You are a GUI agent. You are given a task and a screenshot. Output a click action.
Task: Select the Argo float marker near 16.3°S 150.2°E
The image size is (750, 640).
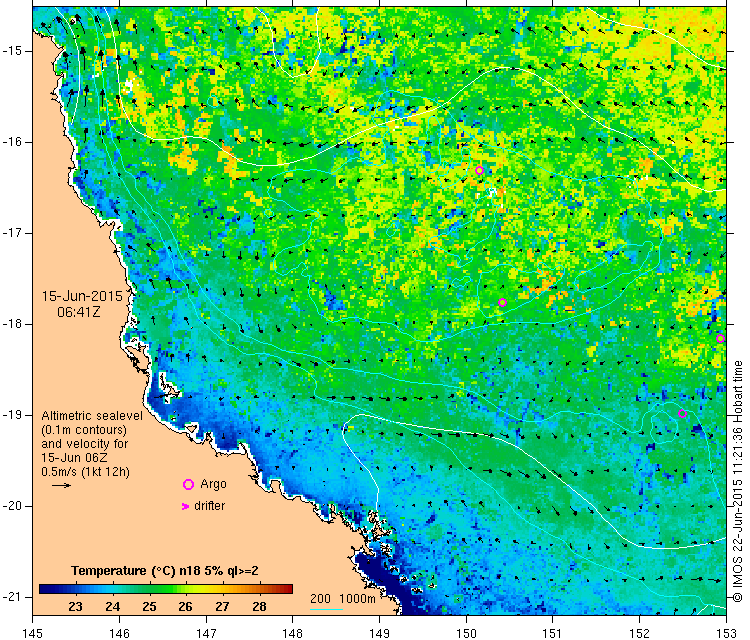[x=479, y=170]
